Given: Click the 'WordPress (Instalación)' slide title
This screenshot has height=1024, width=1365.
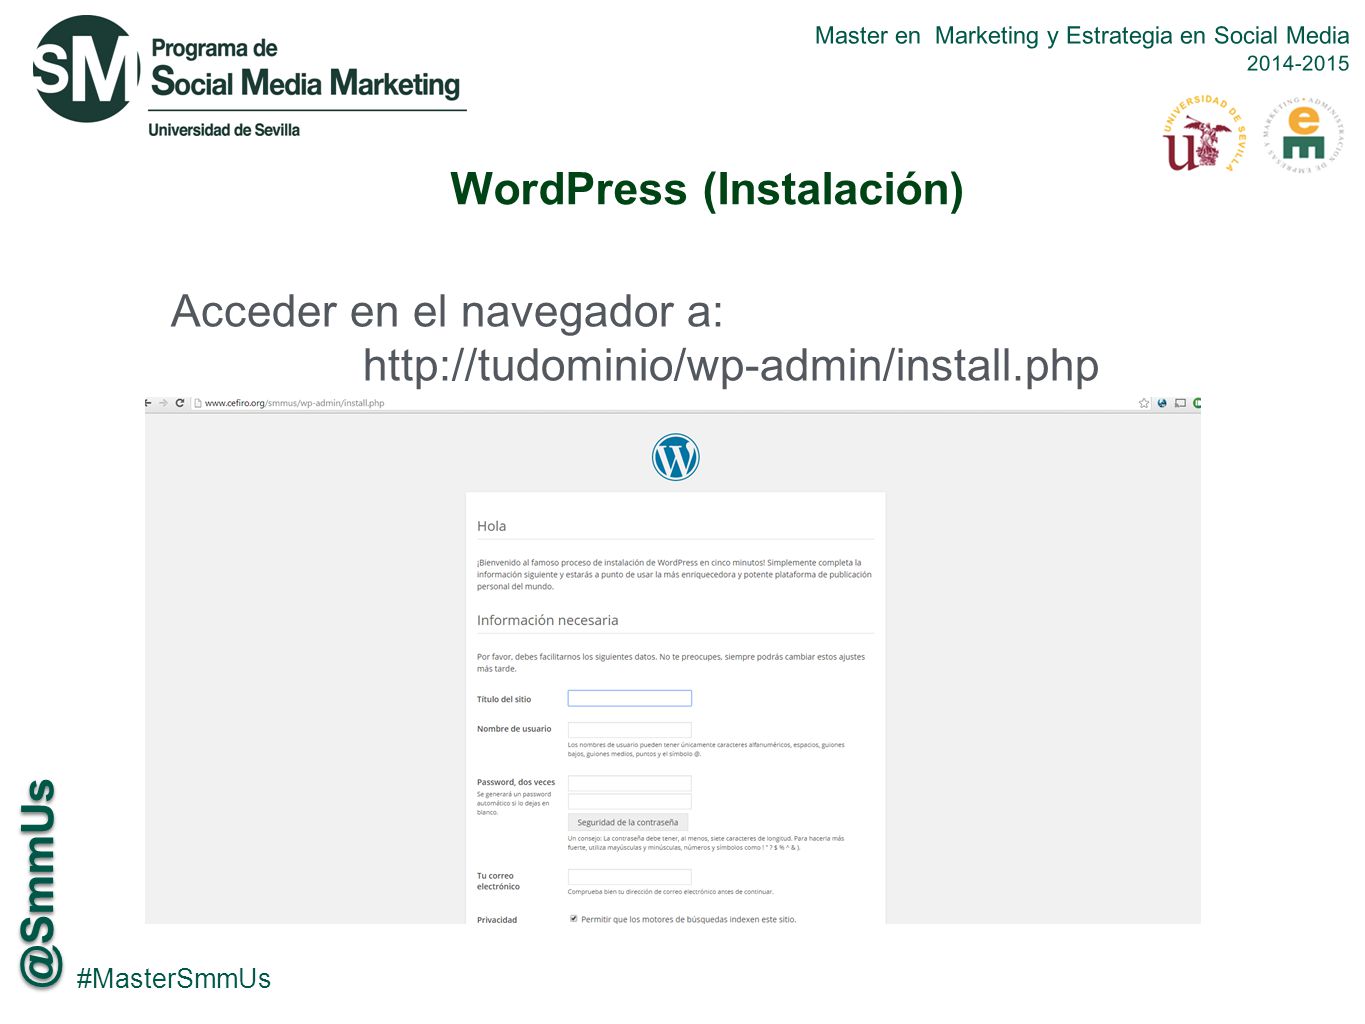Looking at the screenshot, I should point(707,189).
